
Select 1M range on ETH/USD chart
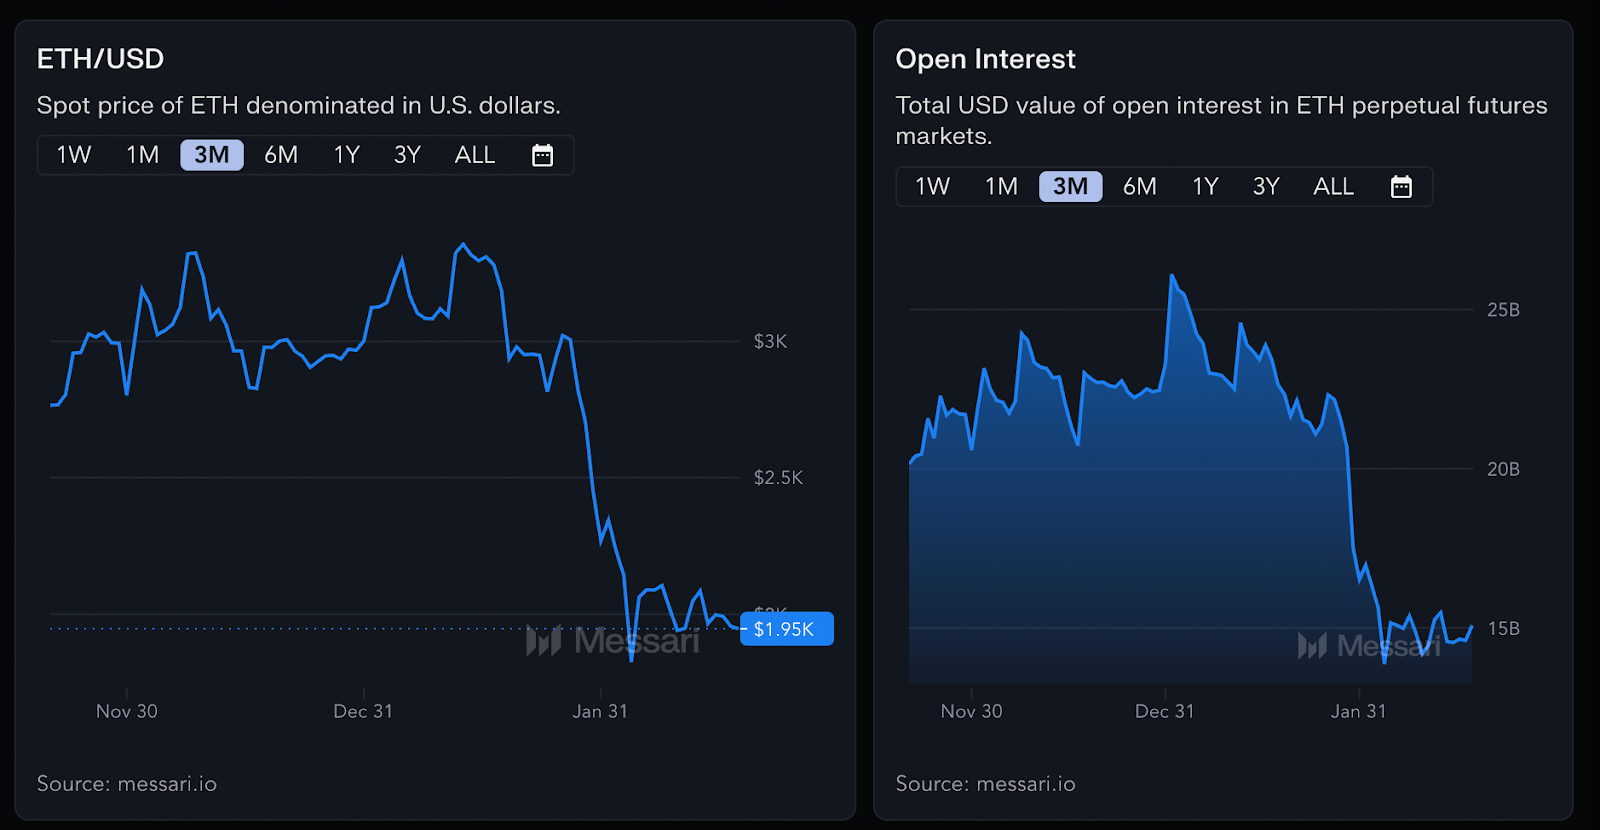tap(143, 155)
